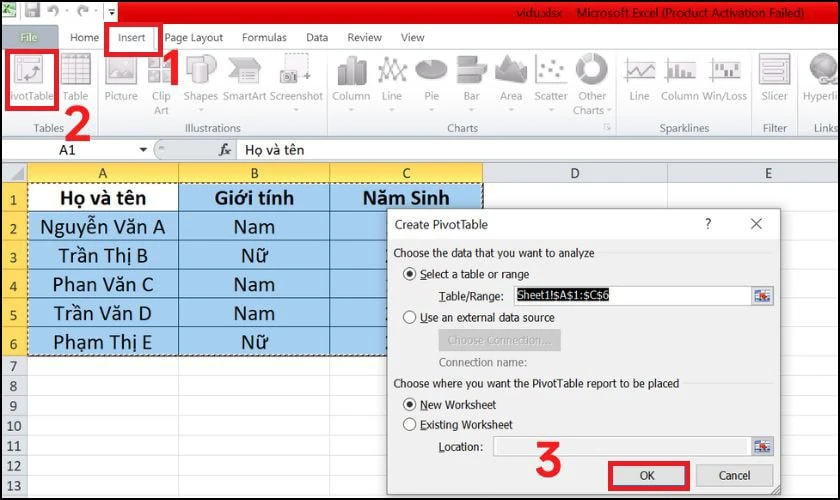Redo the last action
Image resolution: width=840 pixels, height=500 pixels.
[x=82, y=10]
